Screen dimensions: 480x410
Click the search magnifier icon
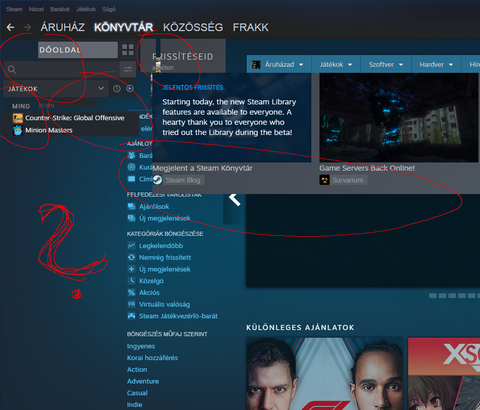12,69
